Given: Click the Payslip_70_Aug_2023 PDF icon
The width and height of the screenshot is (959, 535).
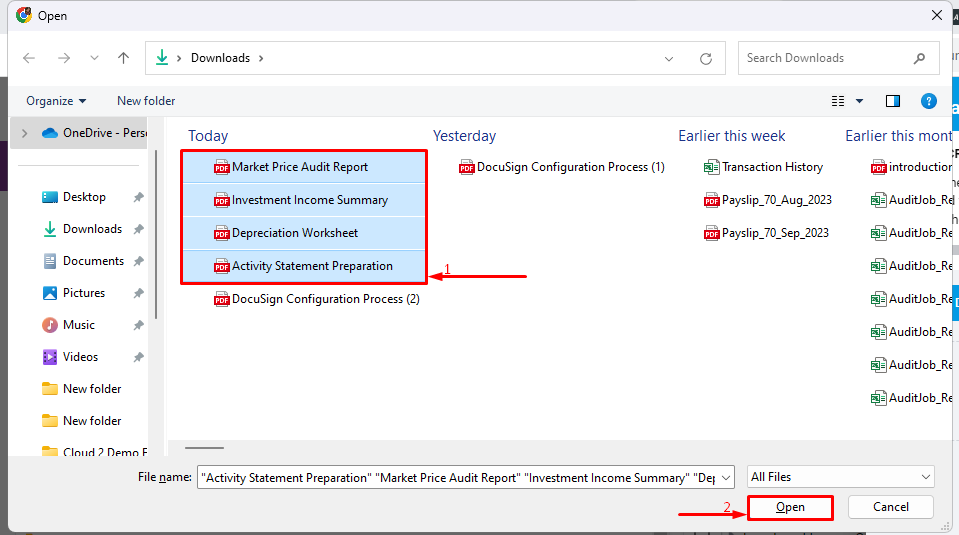Looking at the screenshot, I should click(x=712, y=200).
